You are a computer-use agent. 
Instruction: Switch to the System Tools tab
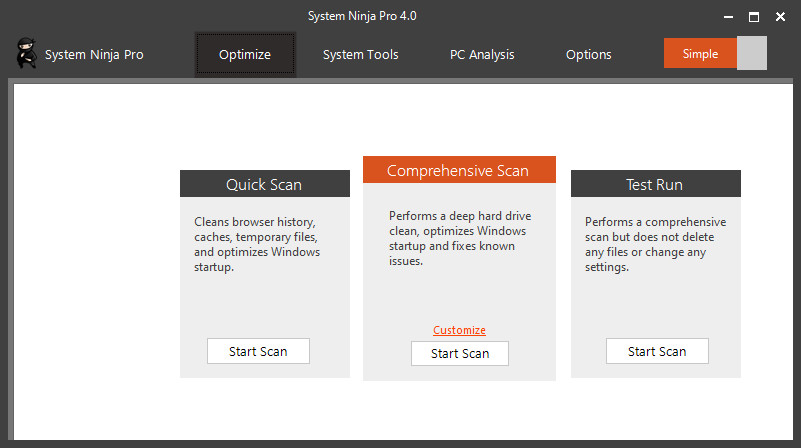click(x=361, y=54)
